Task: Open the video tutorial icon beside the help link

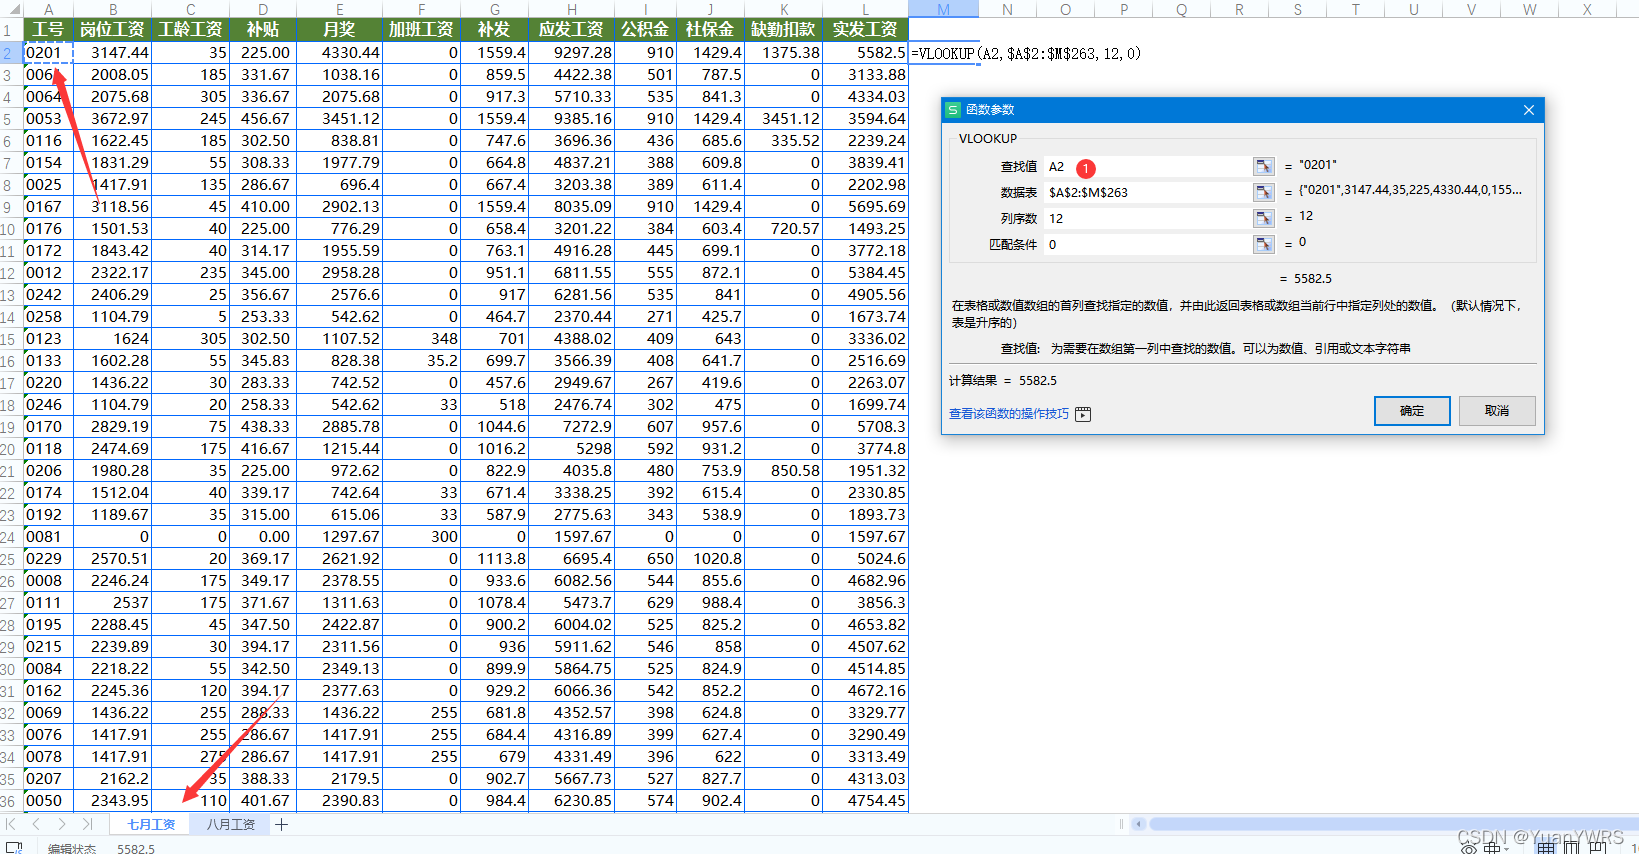Action: click(x=1083, y=414)
